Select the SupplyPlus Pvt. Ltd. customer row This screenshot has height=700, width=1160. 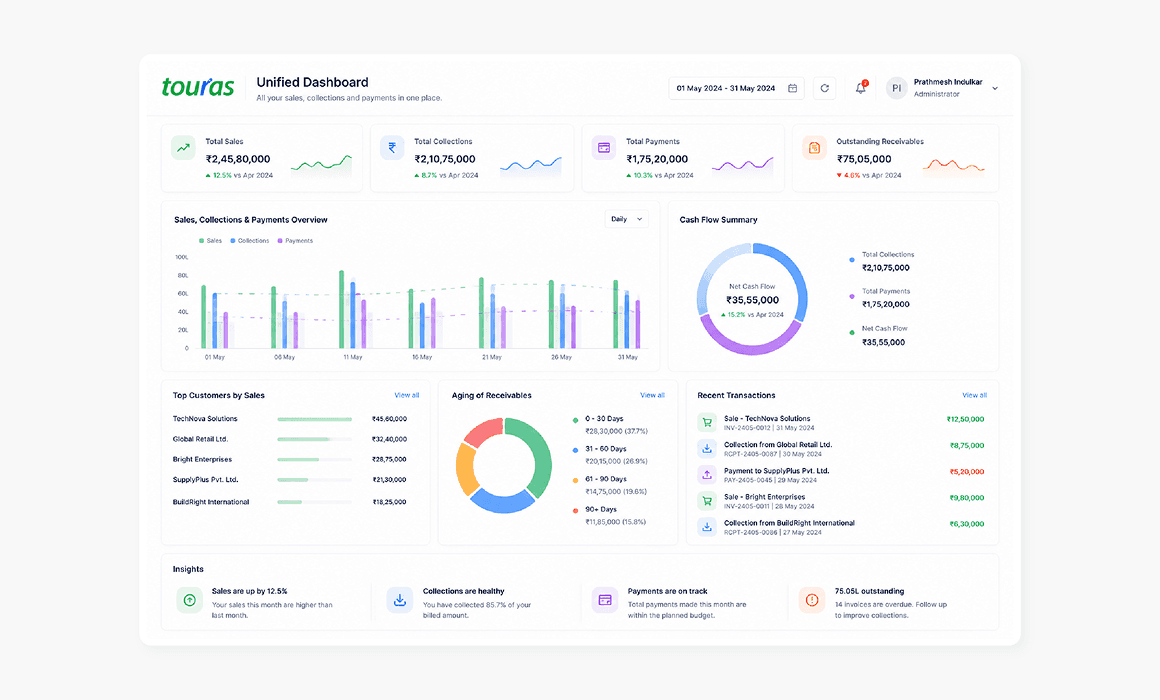[290, 479]
